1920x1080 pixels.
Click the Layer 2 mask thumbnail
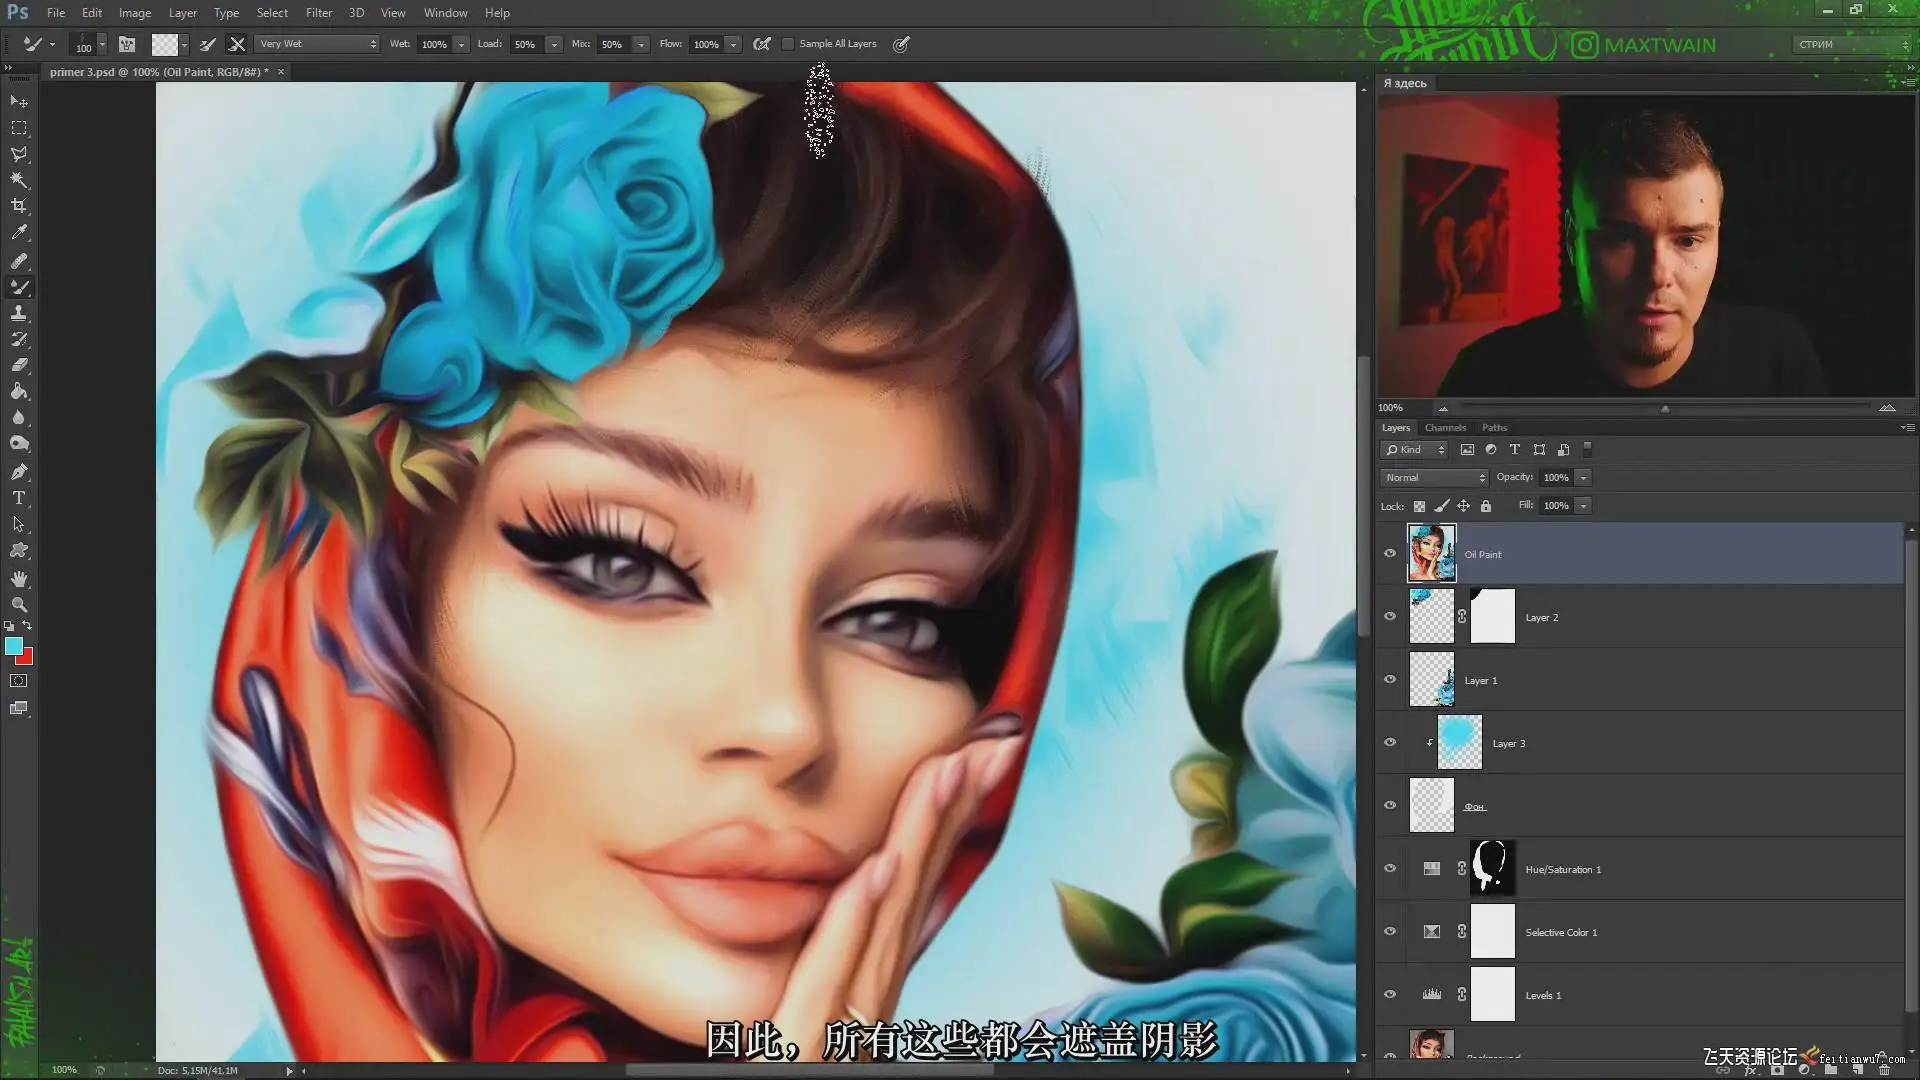point(1492,617)
